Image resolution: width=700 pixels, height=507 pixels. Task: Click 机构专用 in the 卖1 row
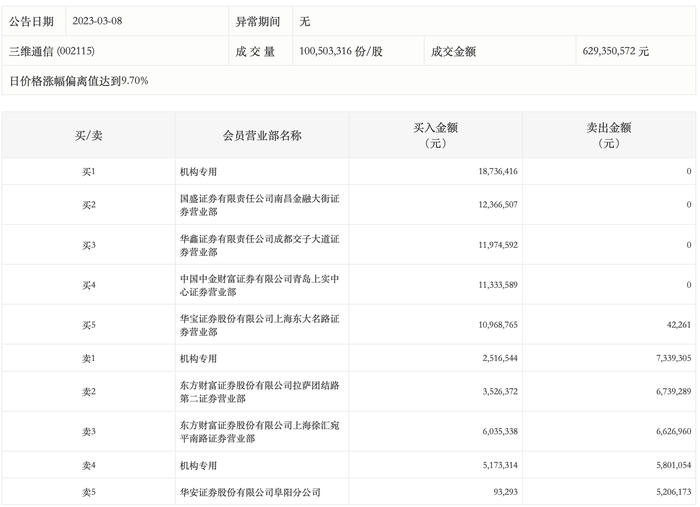198,358
